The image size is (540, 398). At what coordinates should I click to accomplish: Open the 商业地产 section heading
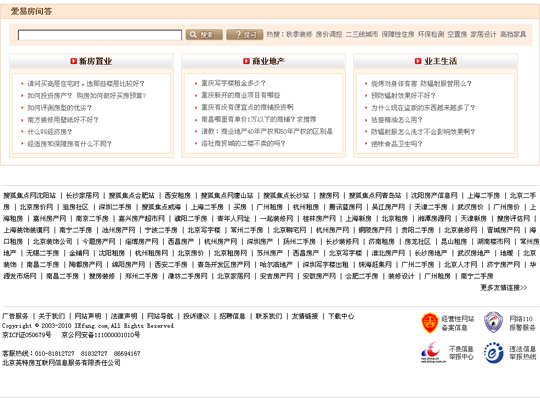(268, 61)
